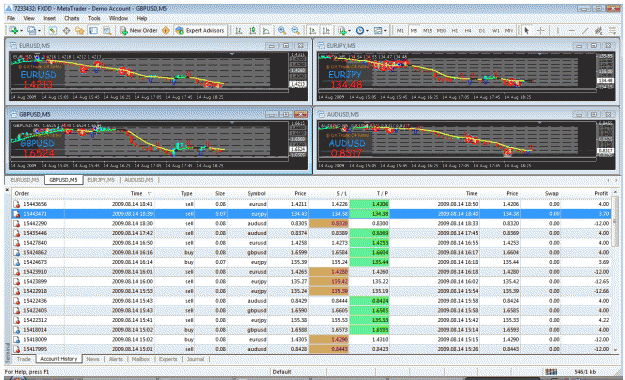Zoom out chart with magnifier minus
This screenshot has height=380, width=625.
[295, 31]
